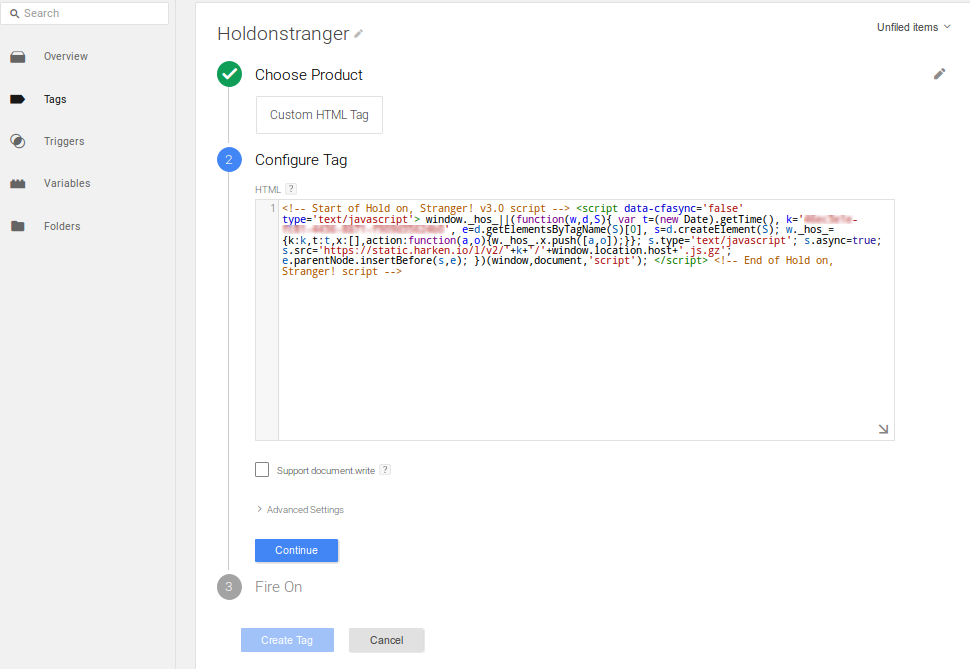The width and height of the screenshot is (970, 669).
Task: Expand Advanced Settings
Action: 300,509
